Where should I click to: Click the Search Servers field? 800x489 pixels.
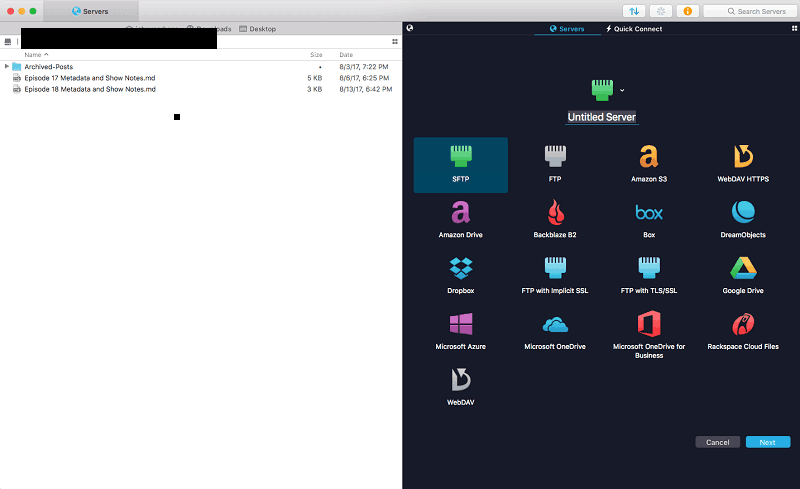[x=749, y=11]
